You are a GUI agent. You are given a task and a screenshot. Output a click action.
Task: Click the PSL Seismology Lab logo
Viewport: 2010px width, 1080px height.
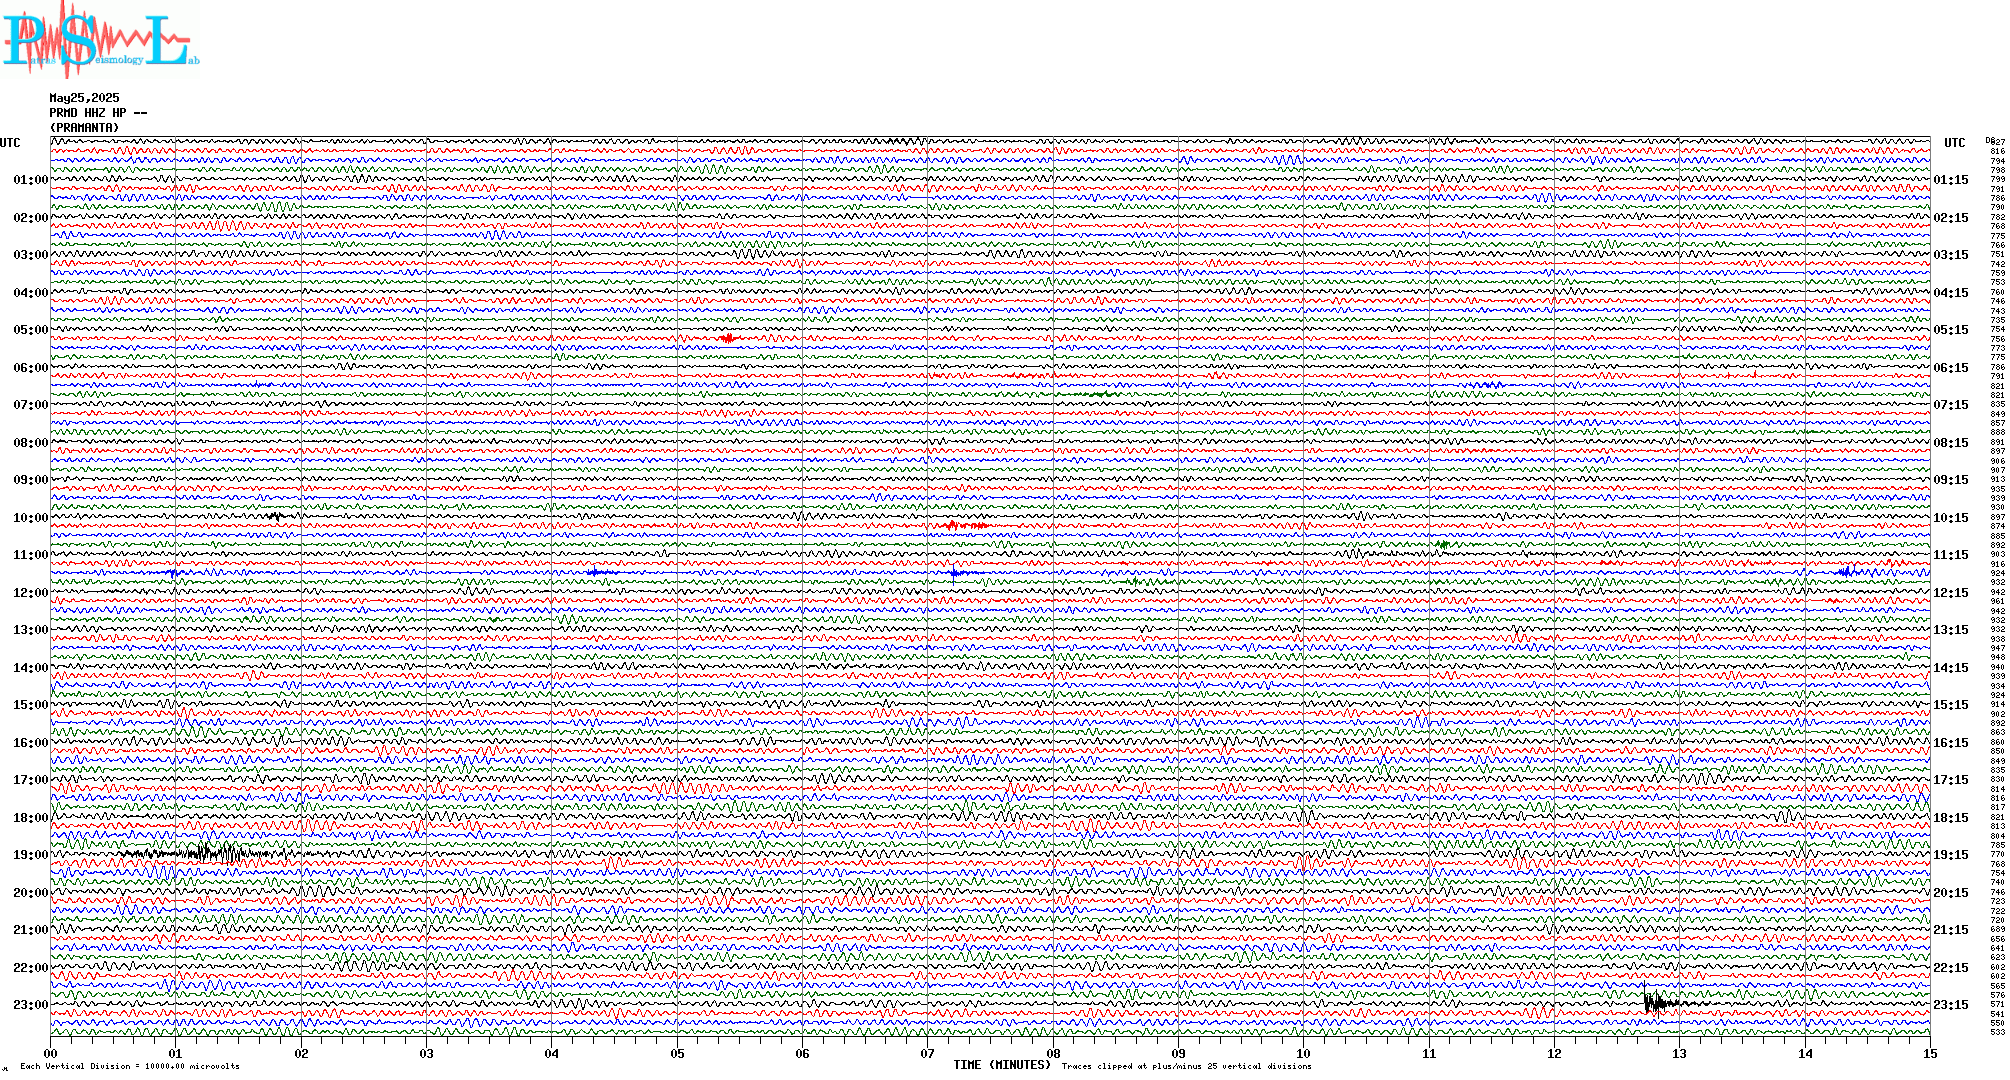tap(100, 38)
